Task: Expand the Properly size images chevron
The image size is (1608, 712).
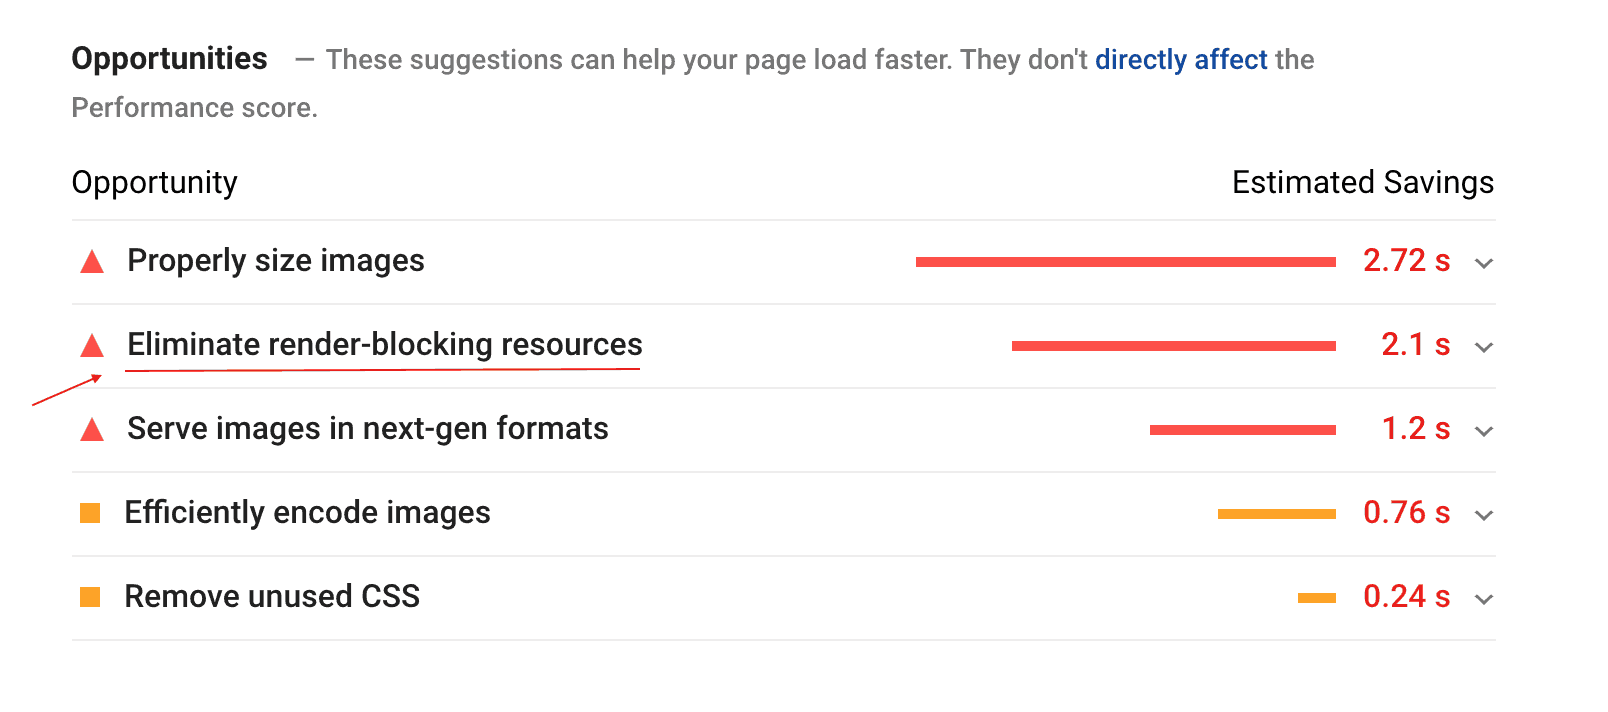Action: pos(1484,263)
